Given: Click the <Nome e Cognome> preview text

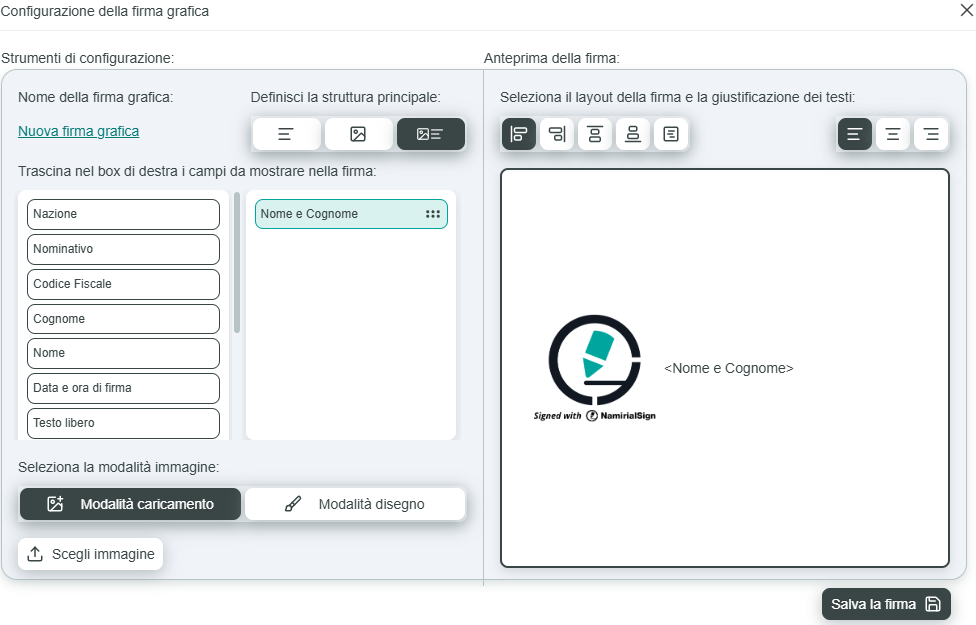Looking at the screenshot, I should [729, 369].
